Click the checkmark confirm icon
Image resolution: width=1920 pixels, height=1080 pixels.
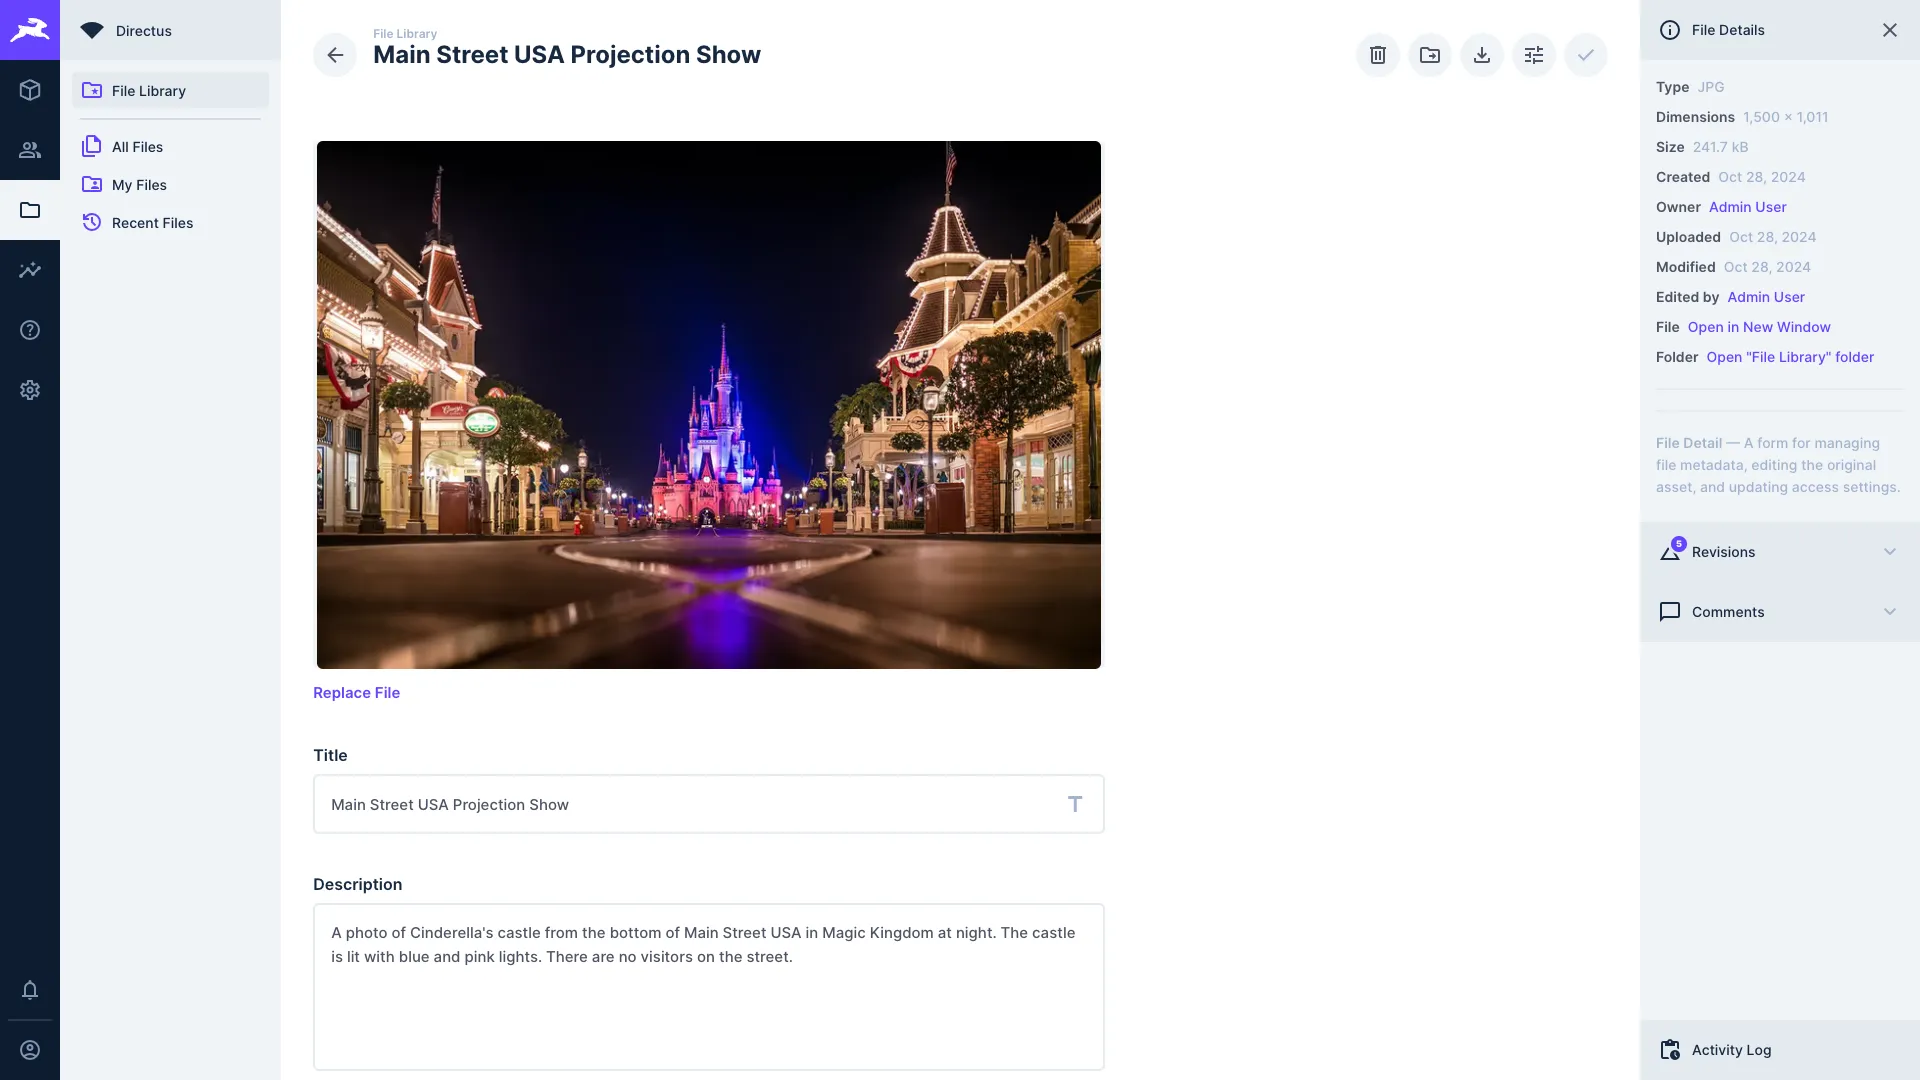[1585, 54]
